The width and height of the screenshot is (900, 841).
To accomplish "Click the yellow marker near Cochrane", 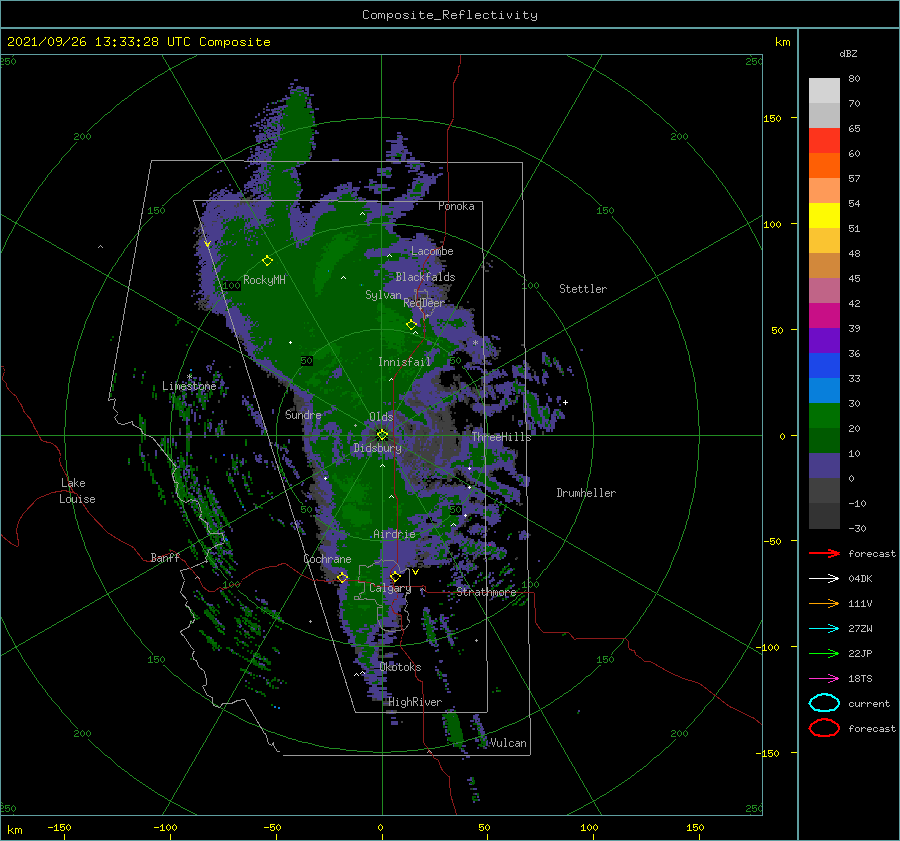I will point(342,578).
